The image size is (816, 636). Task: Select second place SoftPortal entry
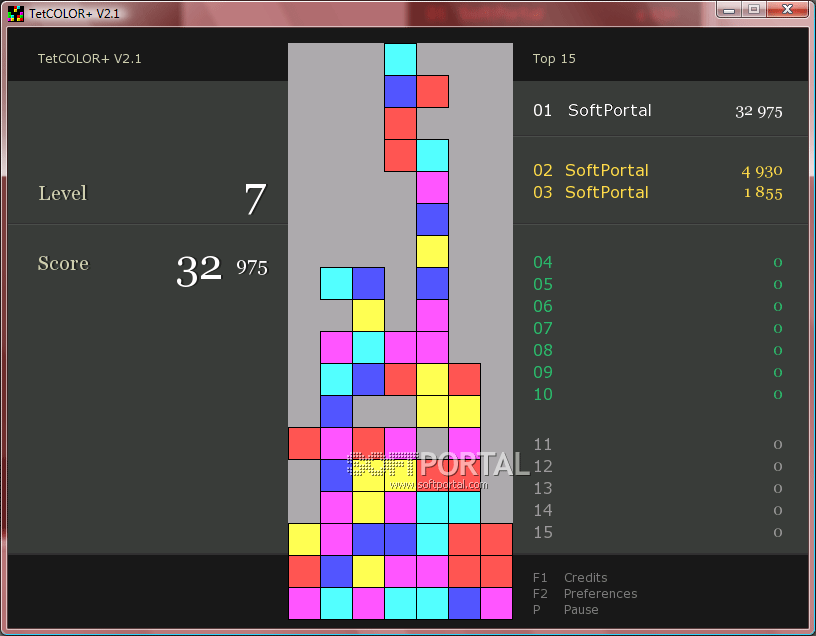point(657,170)
